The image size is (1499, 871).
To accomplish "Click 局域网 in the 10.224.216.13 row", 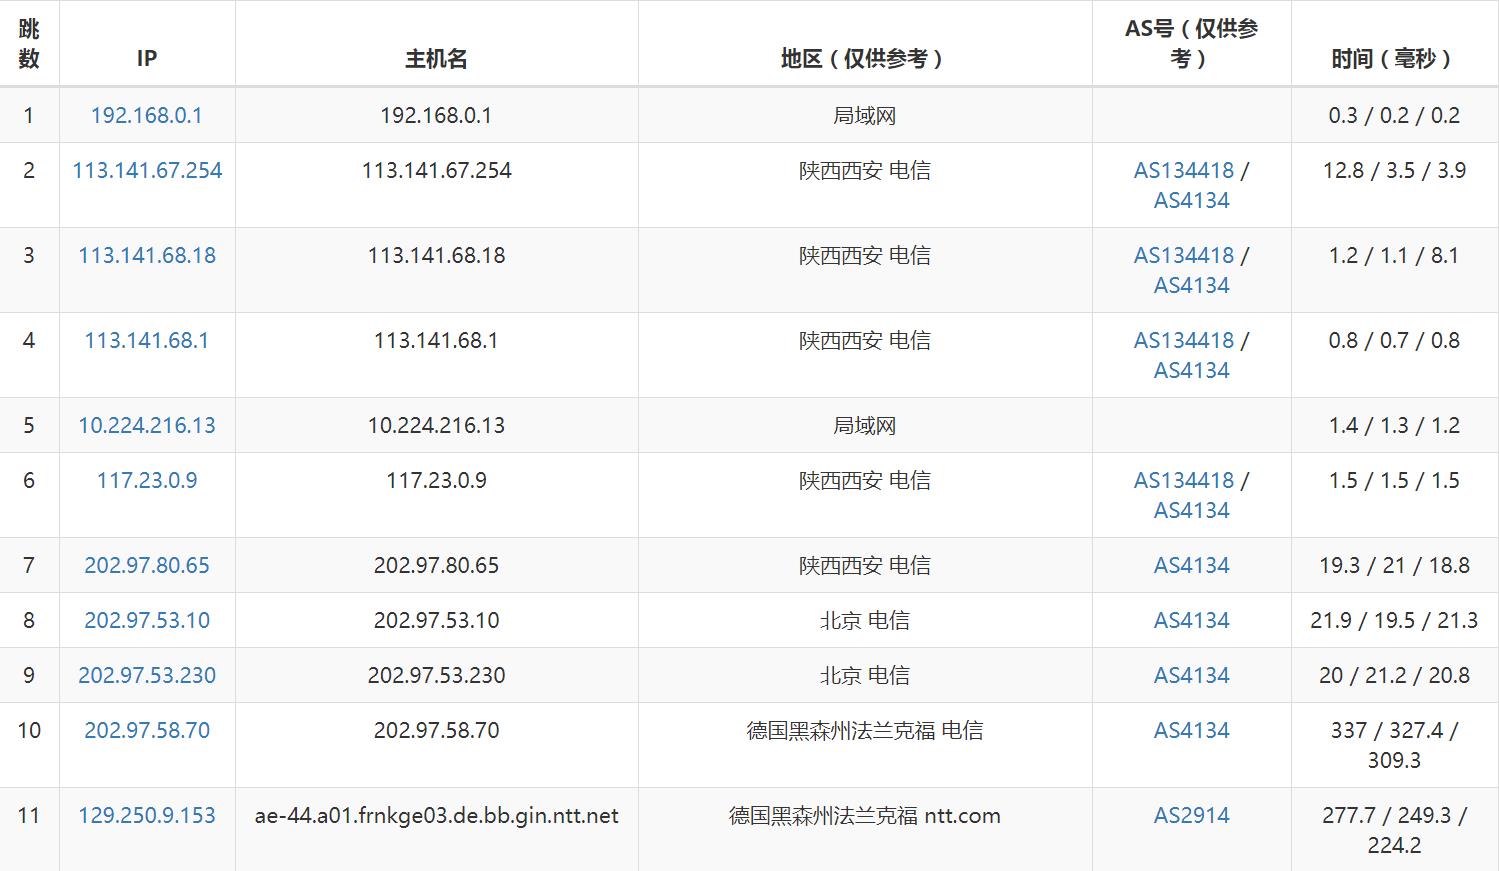I will point(865,425).
